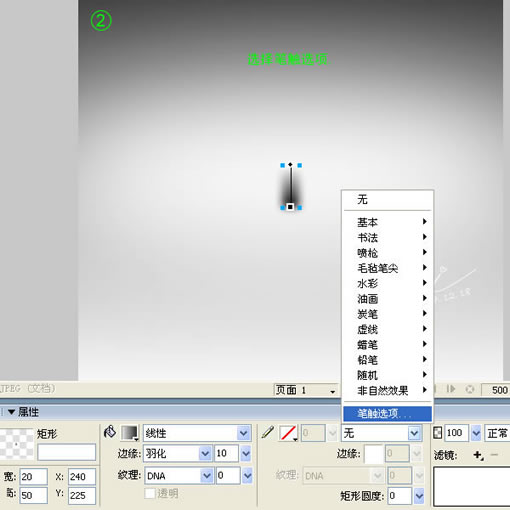Open the feather amount slider arrow
This screenshot has height=510, width=510.
[246, 454]
